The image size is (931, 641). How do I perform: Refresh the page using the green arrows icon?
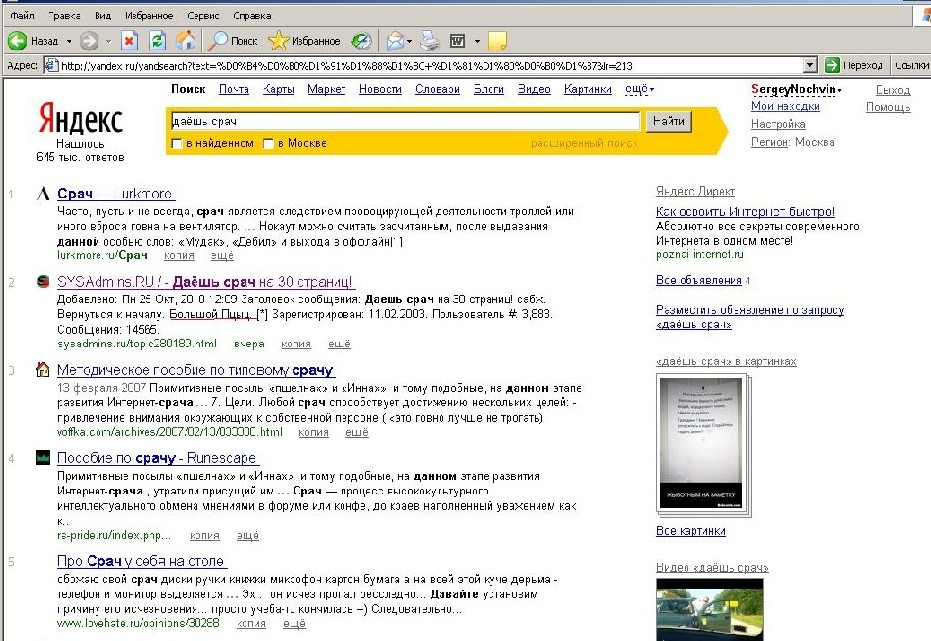[x=157, y=41]
